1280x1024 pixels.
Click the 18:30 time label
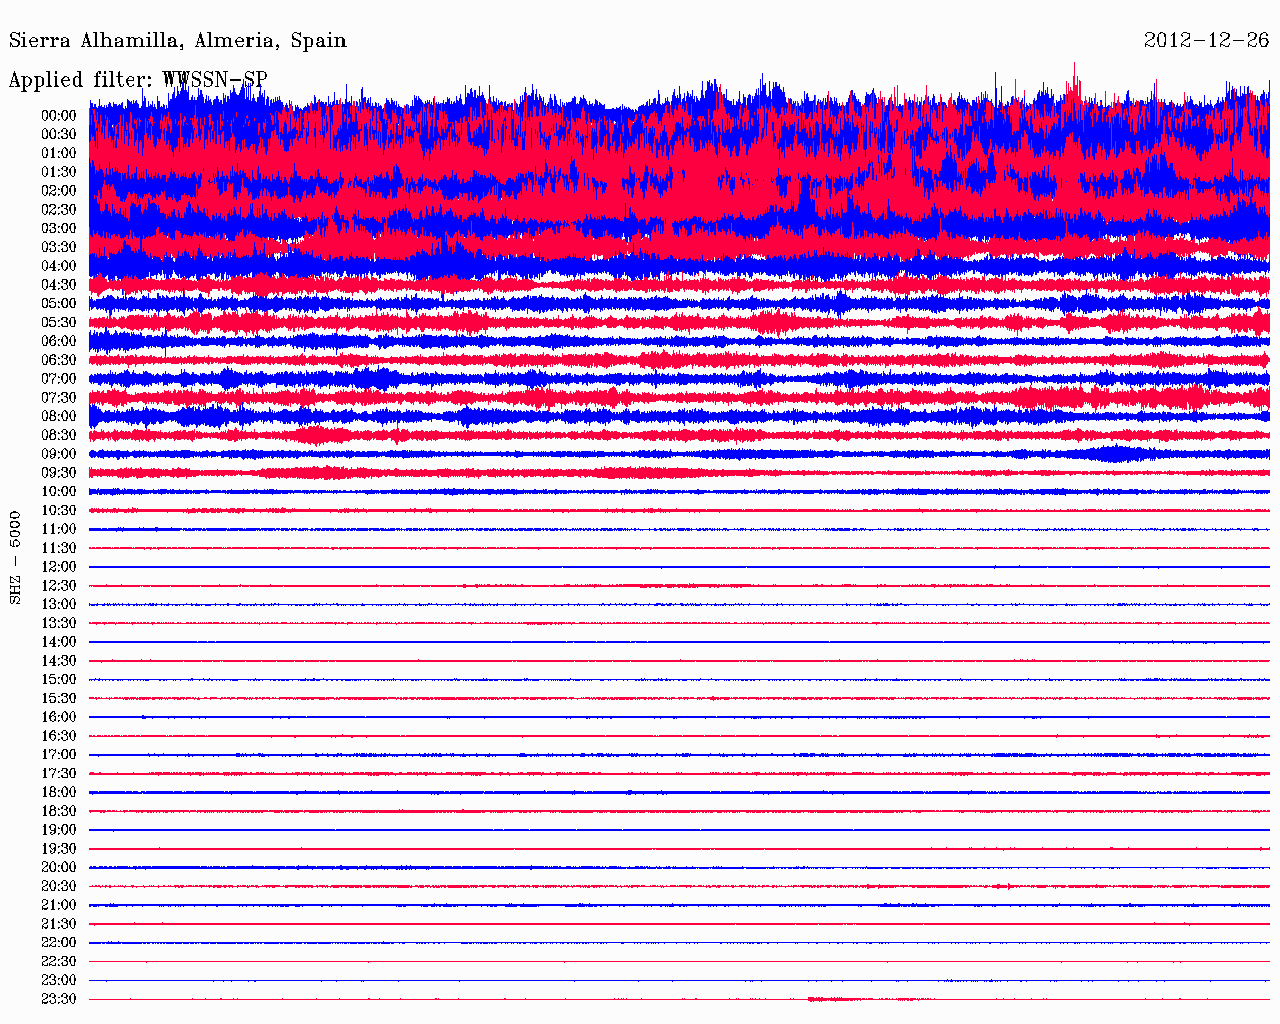pos(59,812)
